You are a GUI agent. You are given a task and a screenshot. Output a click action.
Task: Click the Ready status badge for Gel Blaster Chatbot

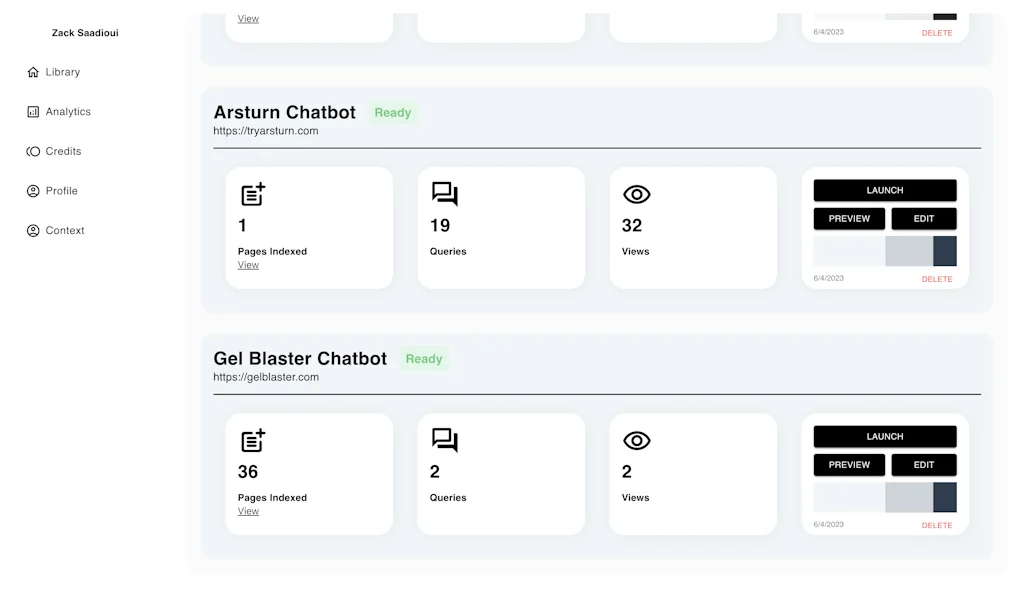click(x=424, y=358)
